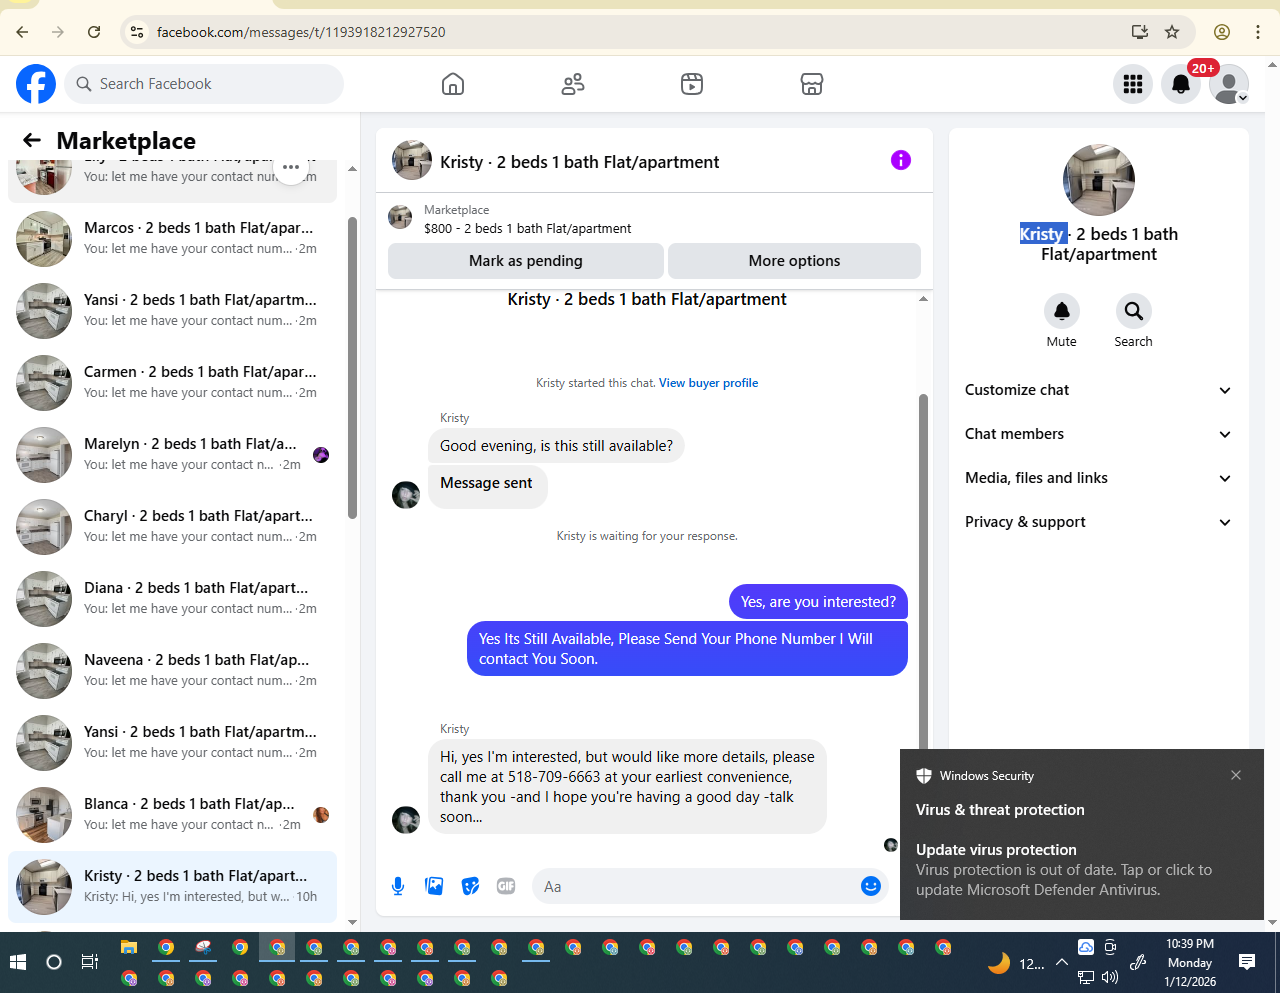Screen dimensions: 1280x993
Task: Open the emoji picker in message box
Action: pyautogui.click(x=871, y=886)
